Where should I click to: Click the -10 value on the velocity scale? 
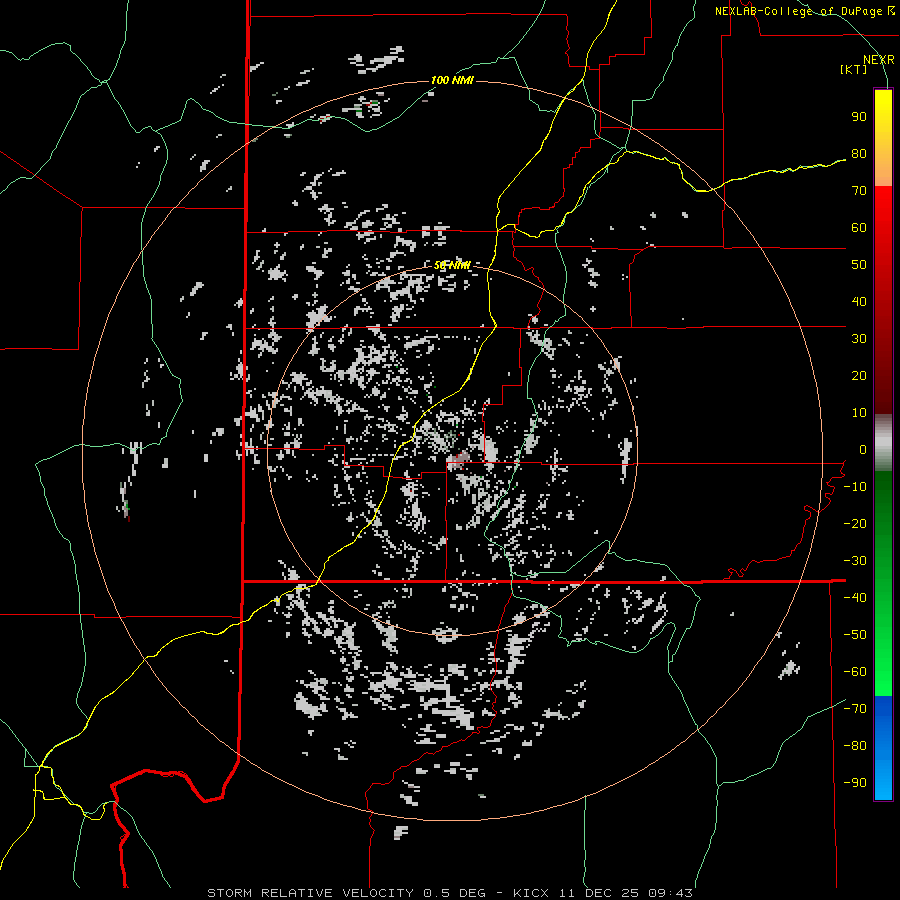pos(855,487)
